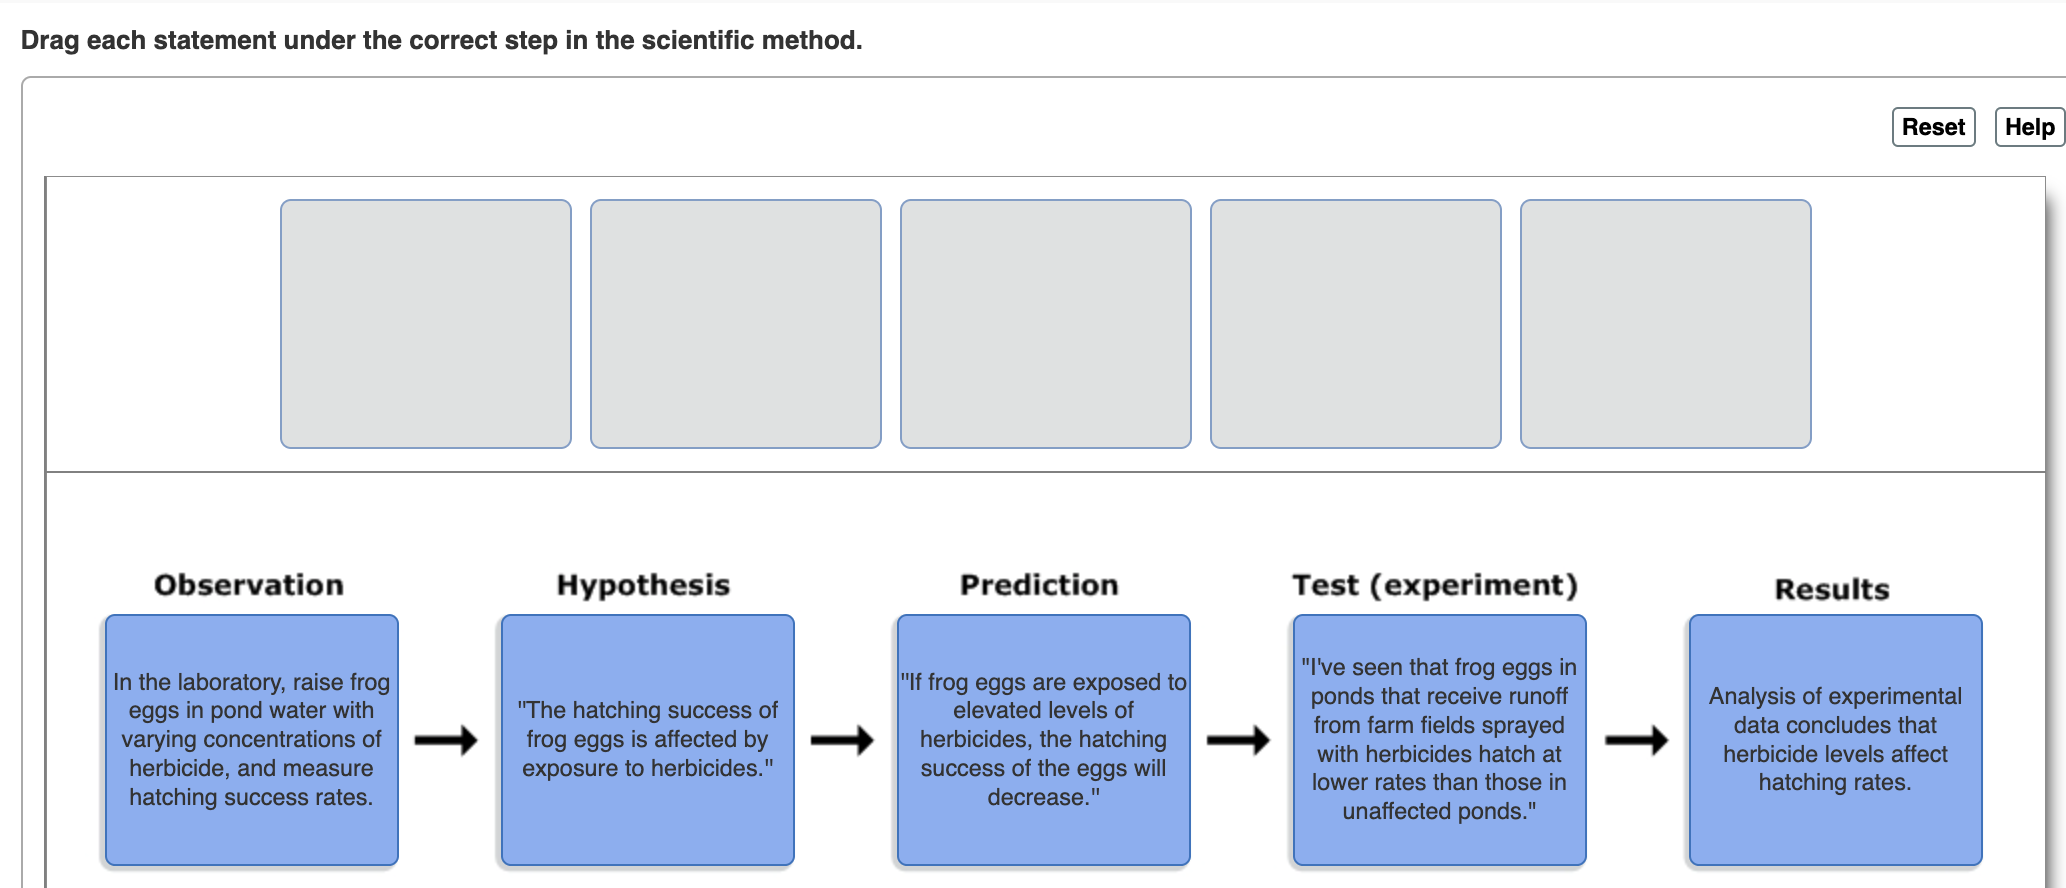
Task: Select the Hypothesis statement card
Action: [x=646, y=738]
